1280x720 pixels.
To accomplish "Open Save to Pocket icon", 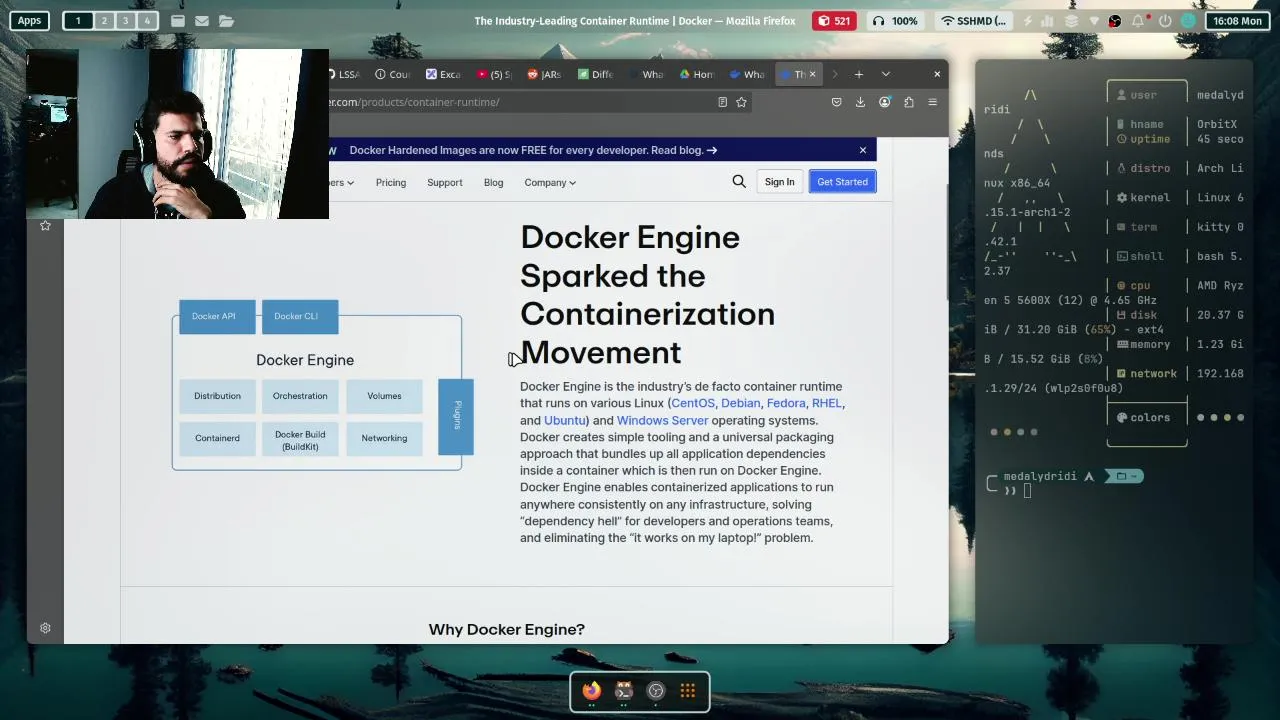I will coord(837,102).
